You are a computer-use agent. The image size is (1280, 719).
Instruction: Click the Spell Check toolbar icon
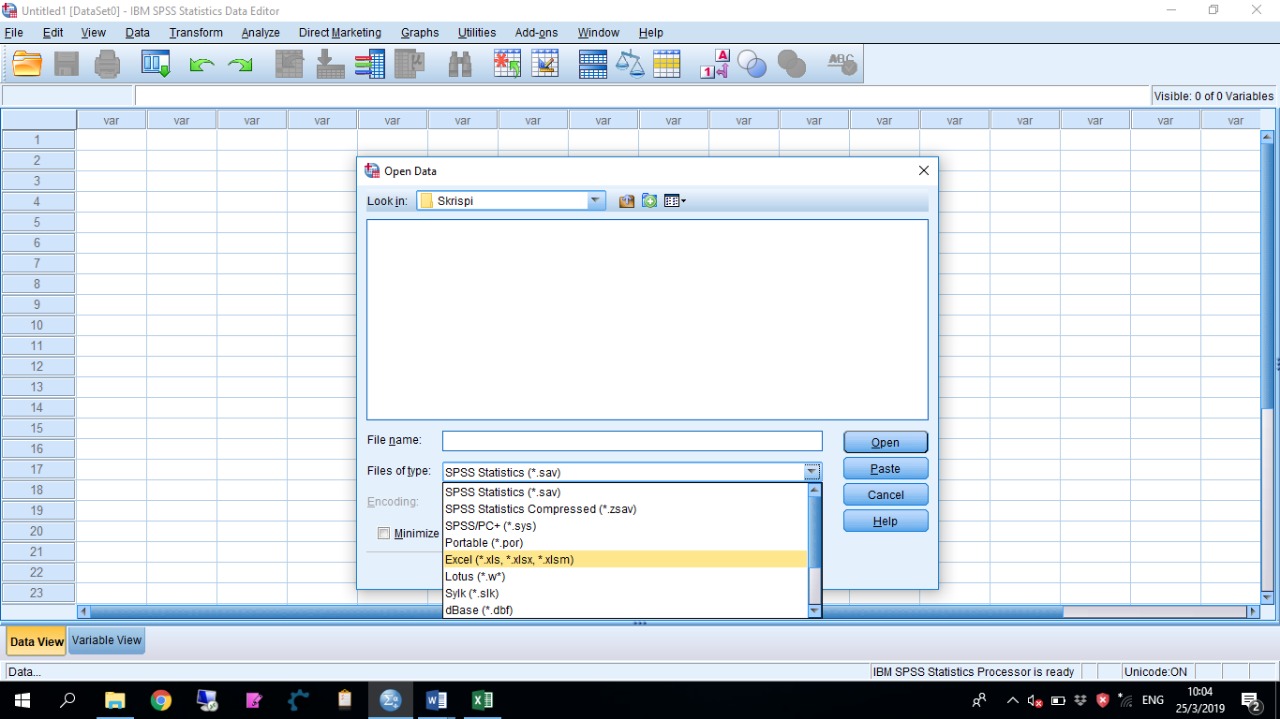click(841, 63)
